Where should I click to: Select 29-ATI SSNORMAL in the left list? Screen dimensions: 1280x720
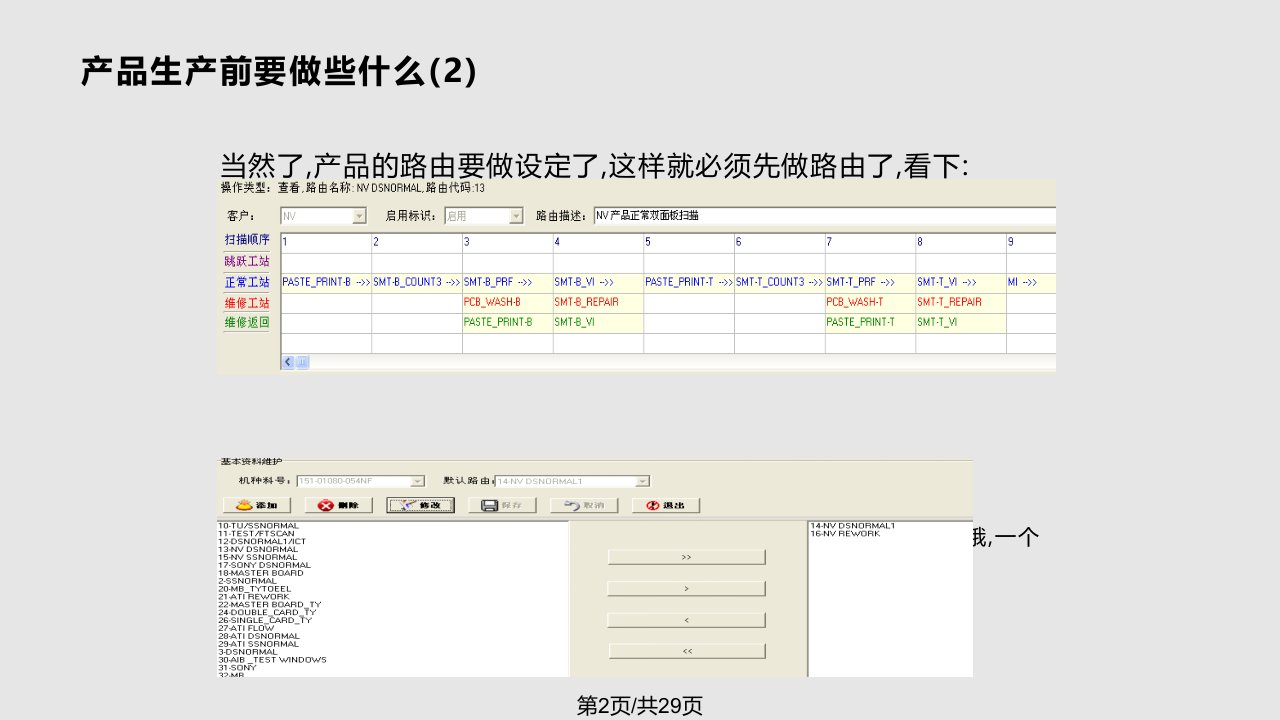[258, 644]
